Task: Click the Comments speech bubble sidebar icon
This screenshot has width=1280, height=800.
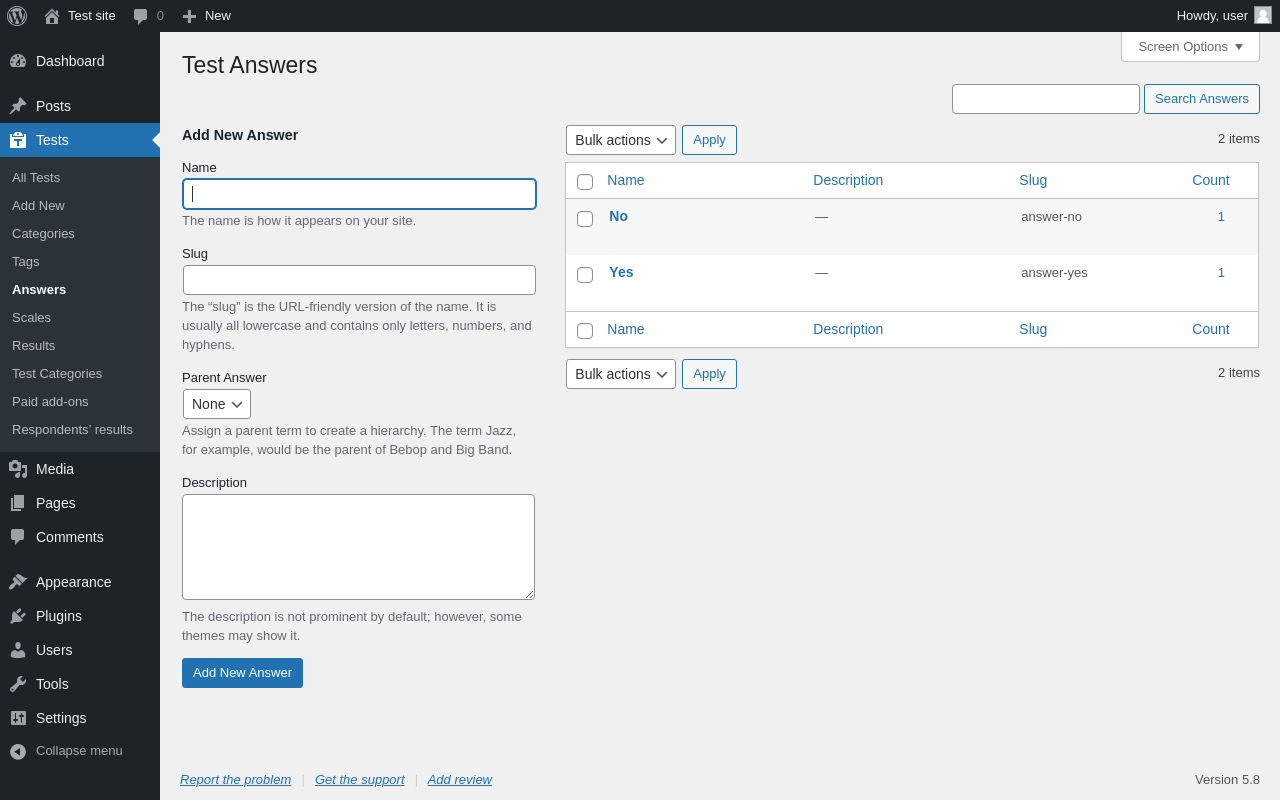Action: pyautogui.click(x=18, y=537)
